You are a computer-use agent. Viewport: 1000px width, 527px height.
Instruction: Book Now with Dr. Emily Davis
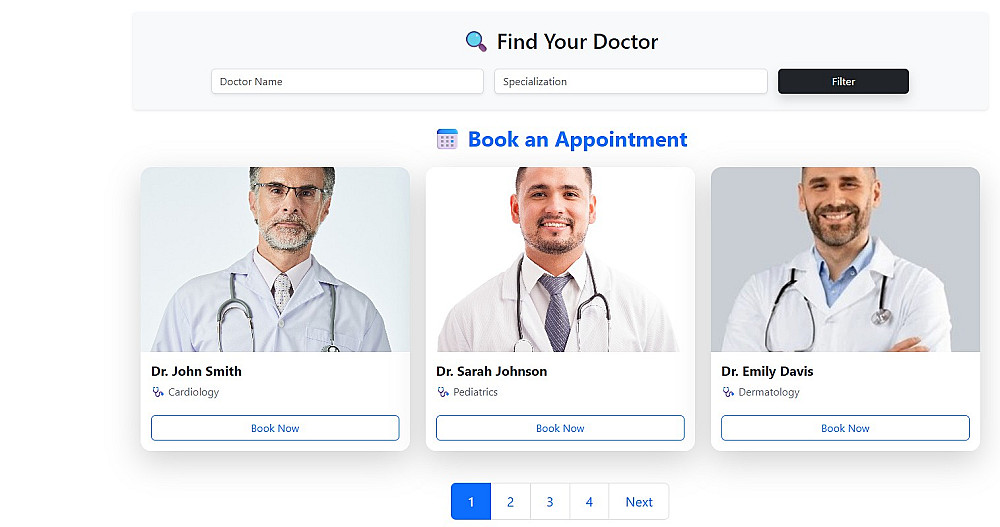[845, 428]
